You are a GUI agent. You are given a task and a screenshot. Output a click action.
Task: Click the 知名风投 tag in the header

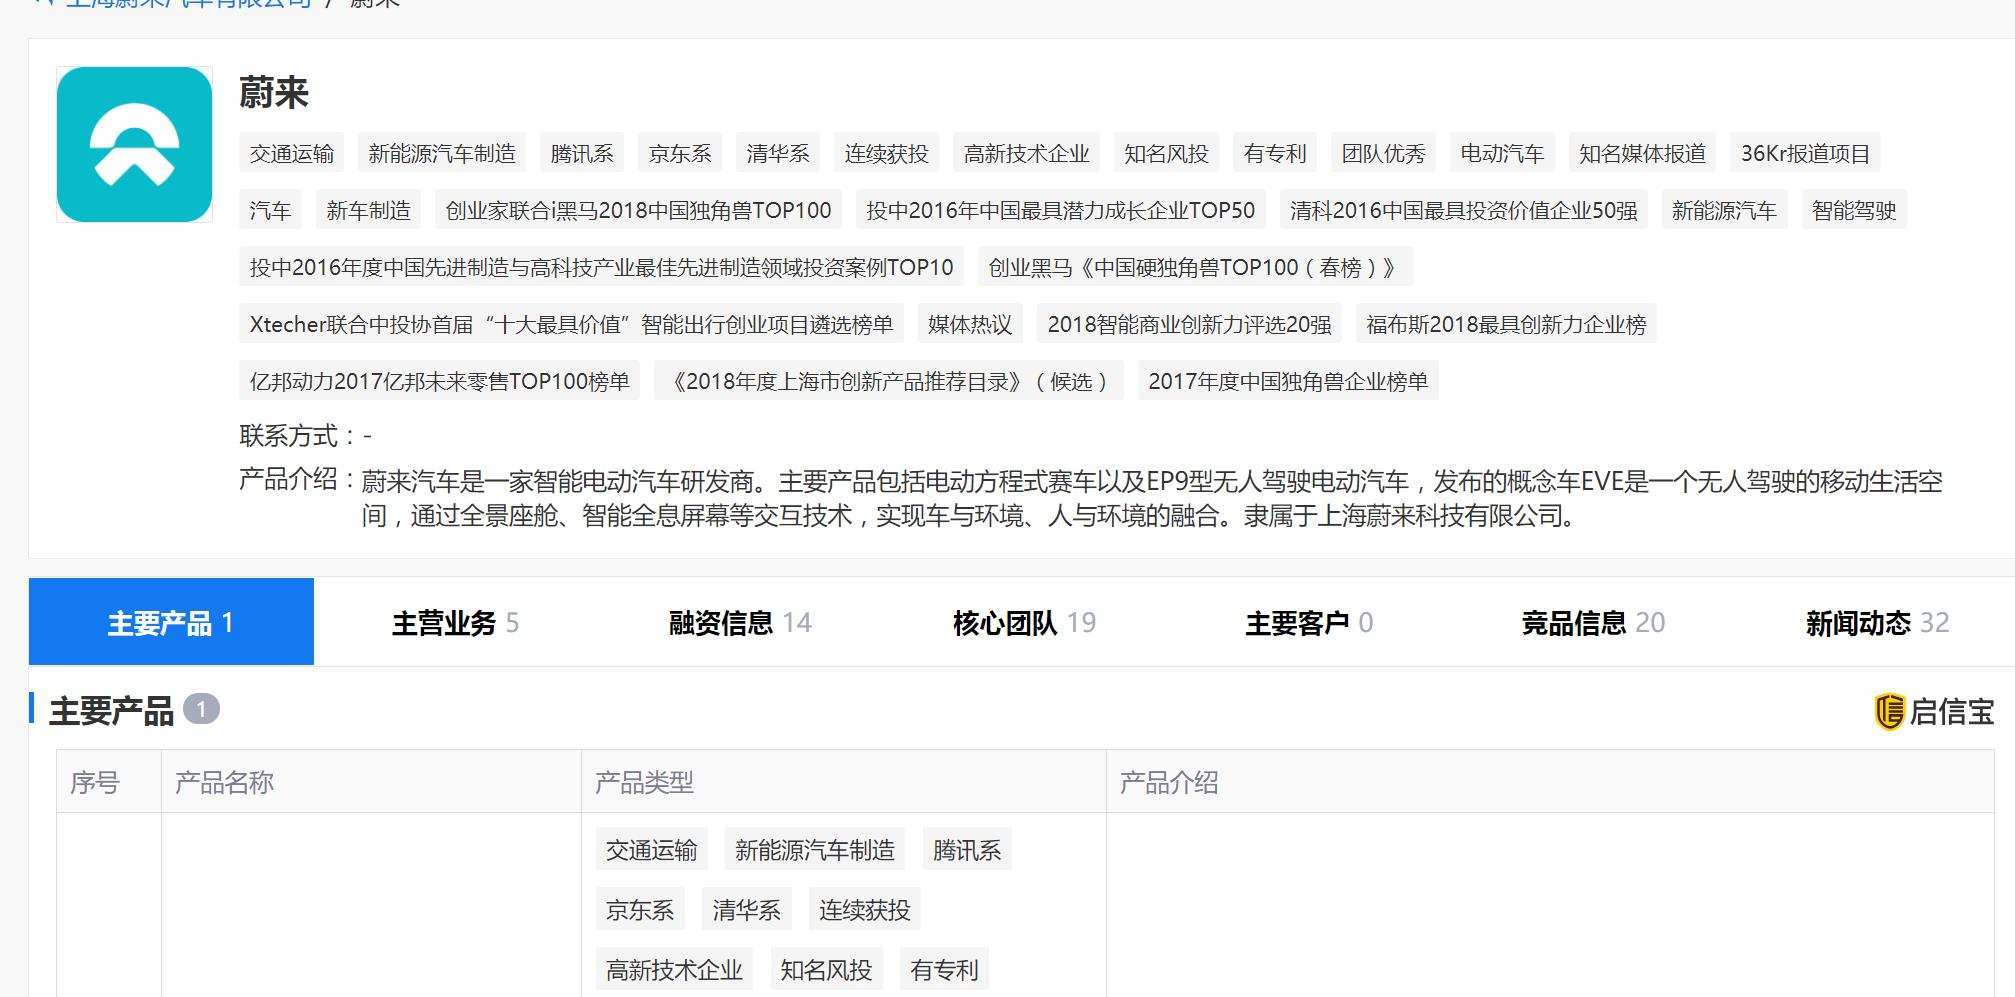pos(1167,153)
